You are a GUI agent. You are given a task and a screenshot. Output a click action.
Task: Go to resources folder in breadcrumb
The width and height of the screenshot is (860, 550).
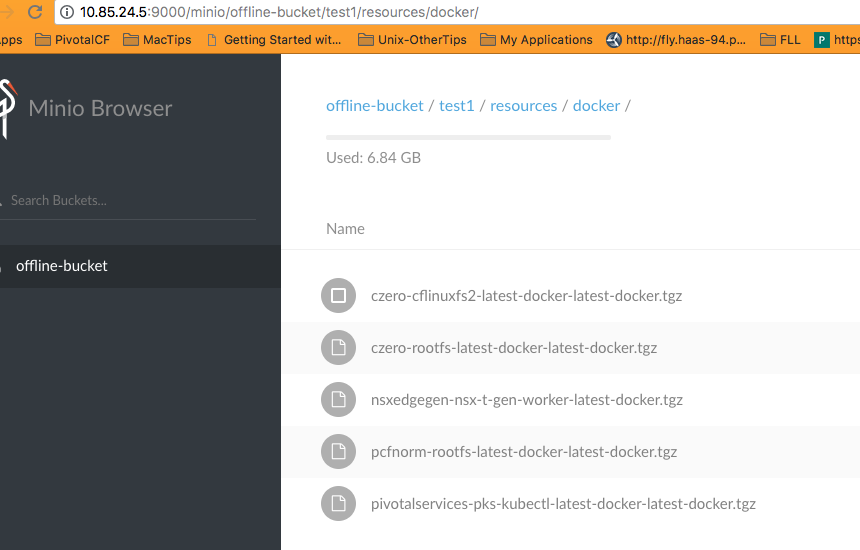click(523, 105)
